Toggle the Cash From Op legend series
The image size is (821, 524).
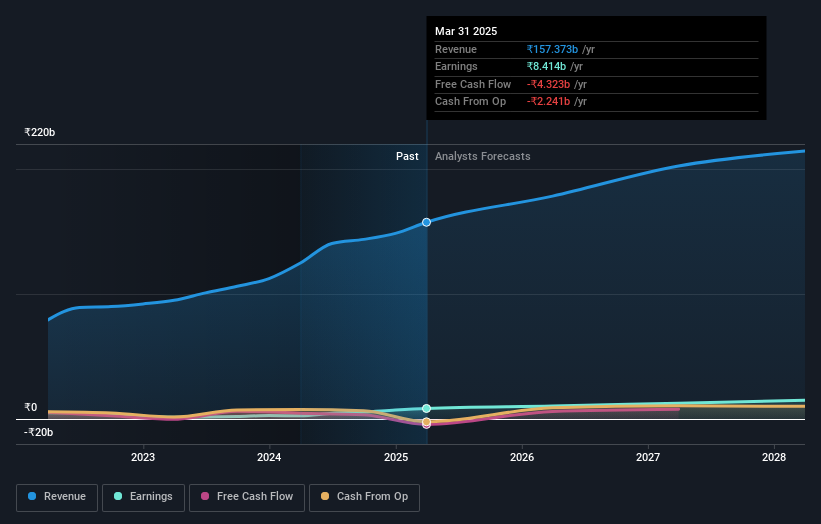pyautogui.click(x=364, y=497)
